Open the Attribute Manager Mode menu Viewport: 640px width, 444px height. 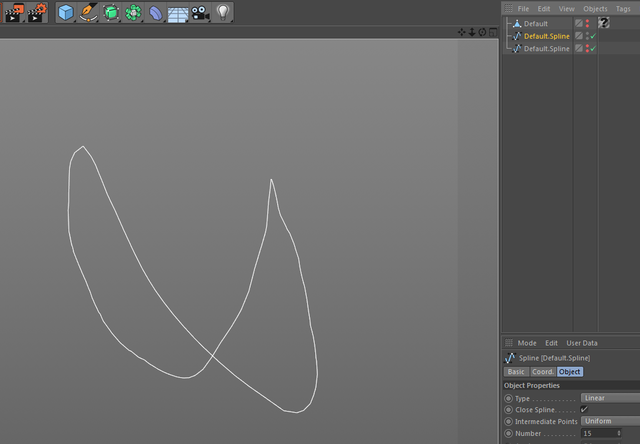pyautogui.click(x=527, y=343)
